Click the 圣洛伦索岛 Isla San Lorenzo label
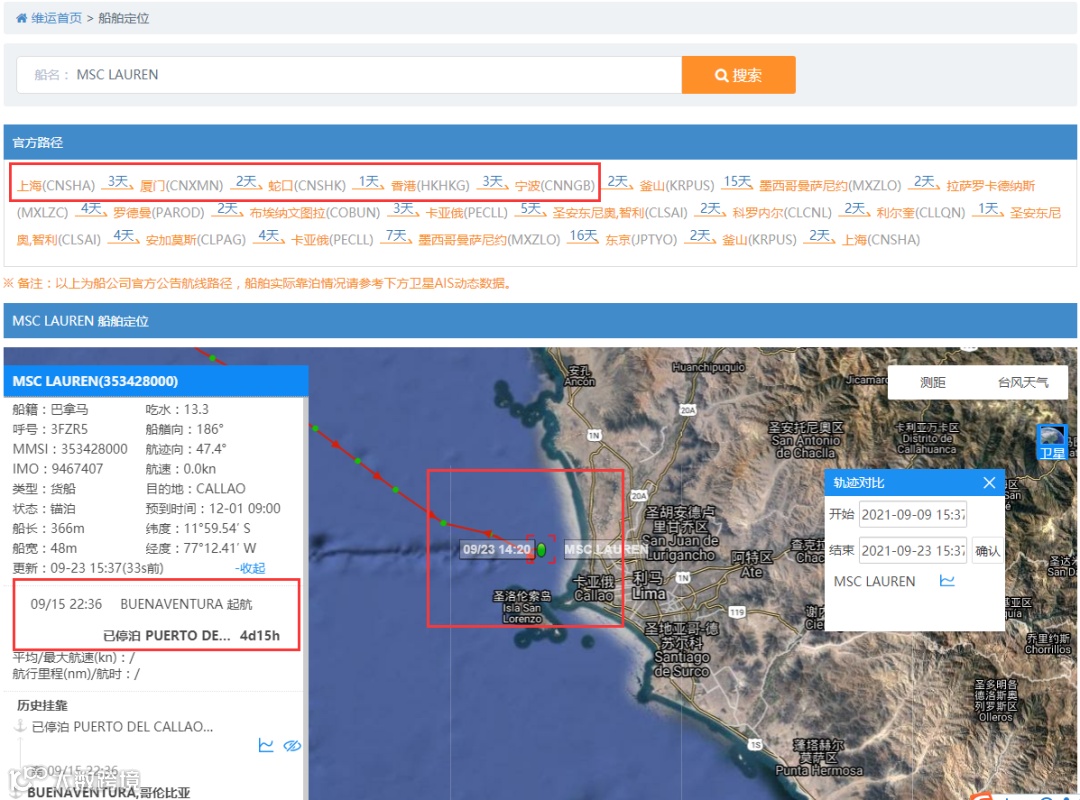The height and width of the screenshot is (800, 1080). (521, 606)
